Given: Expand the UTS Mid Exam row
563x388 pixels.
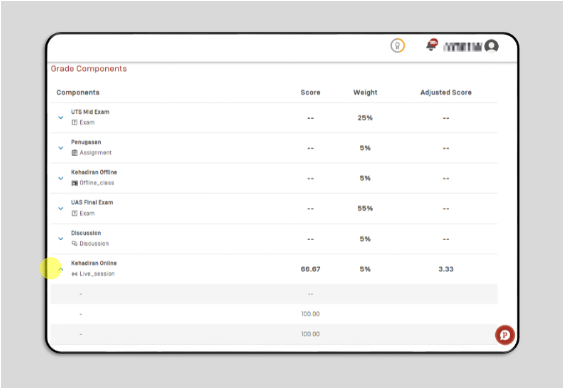Looking at the screenshot, I should pyautogui.click(x=61, y=117).
